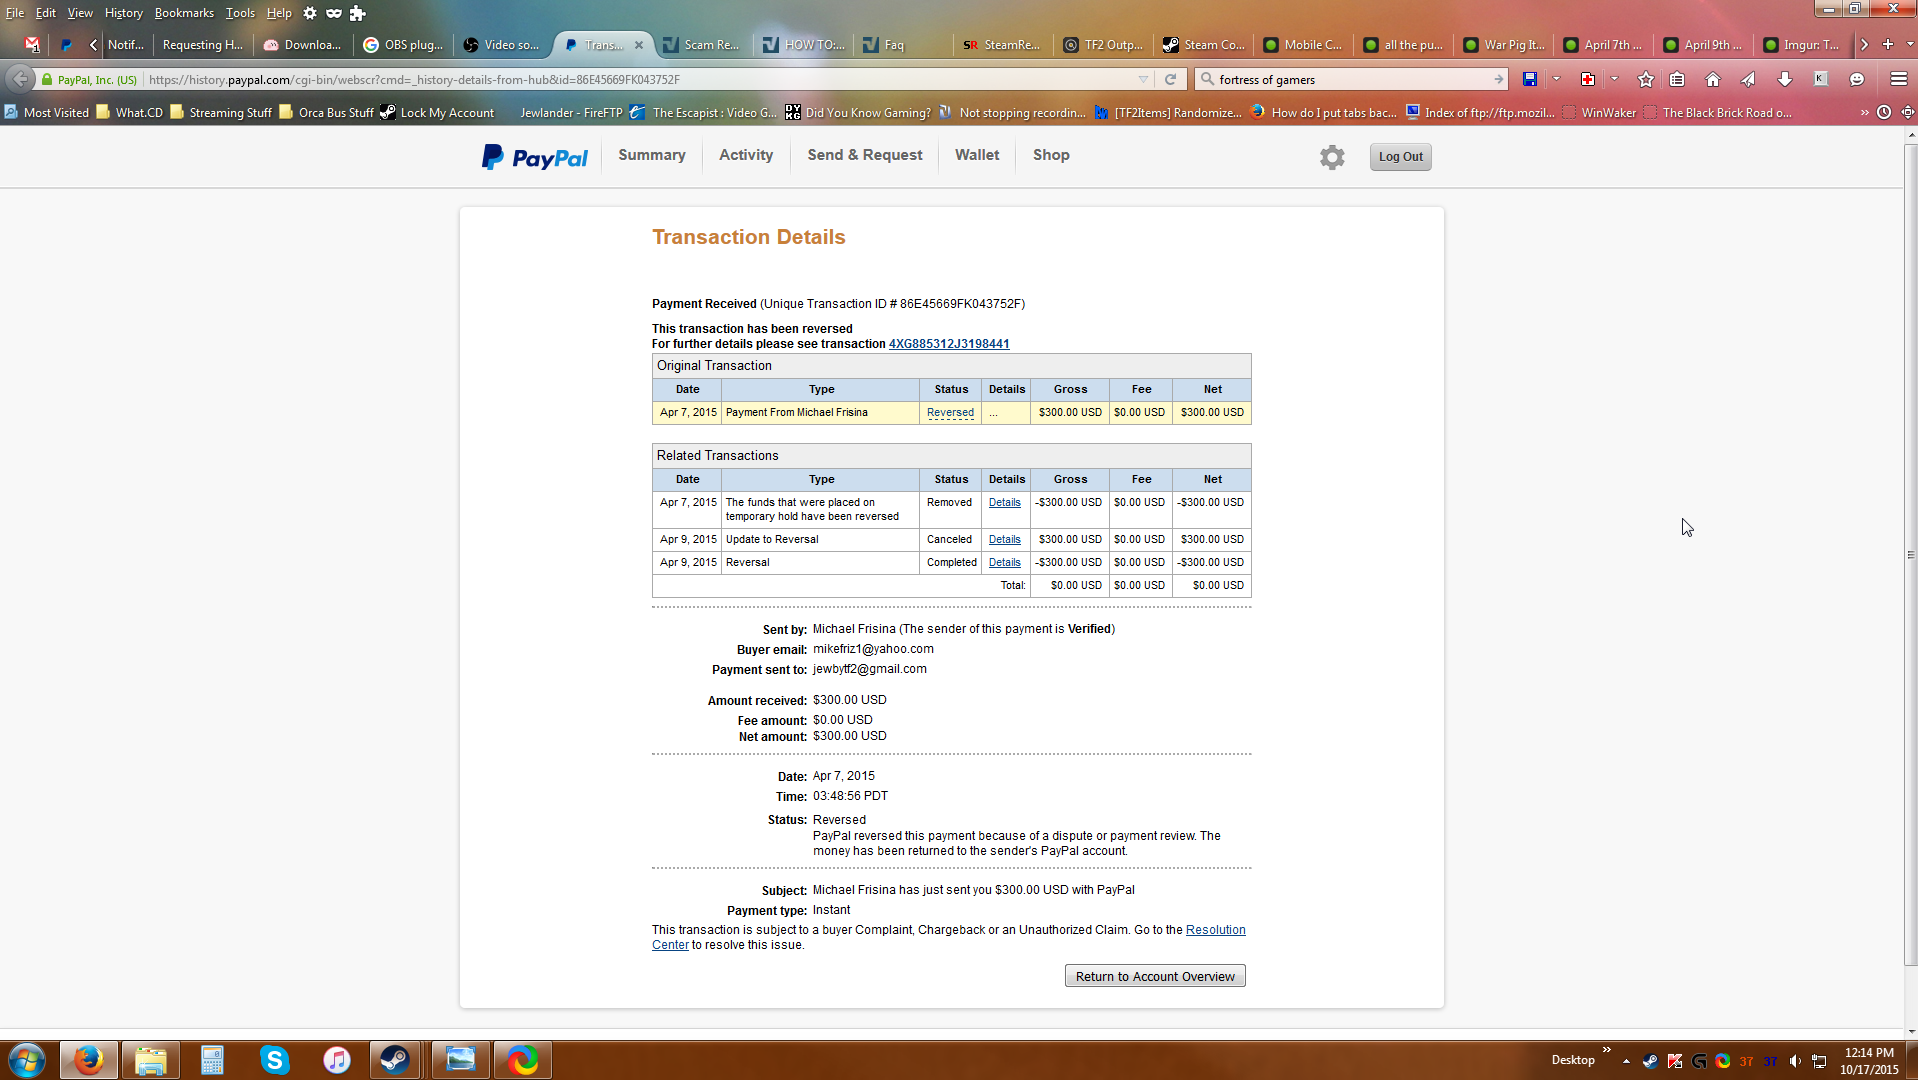
Task: Open PayPal settings gear icon
Action: pos(1331,157)
